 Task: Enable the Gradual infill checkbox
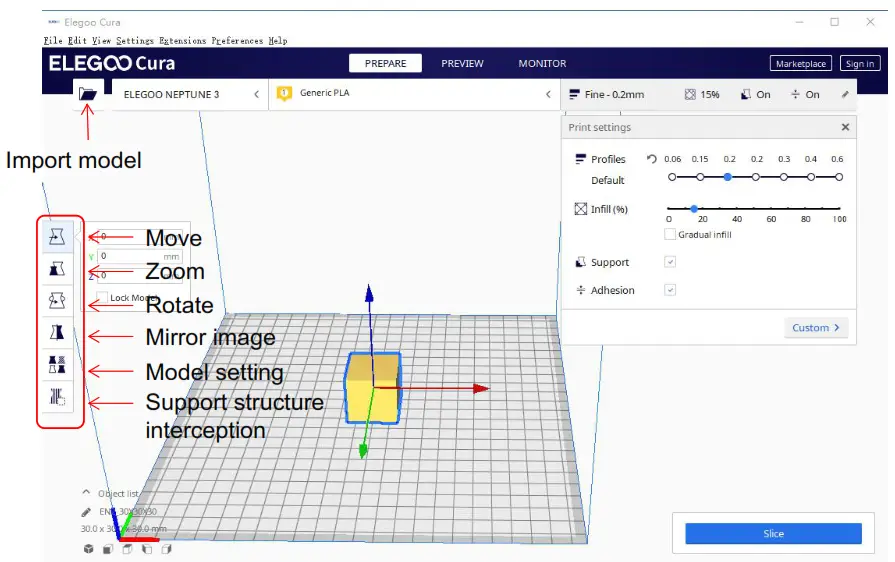coord(670,234)
